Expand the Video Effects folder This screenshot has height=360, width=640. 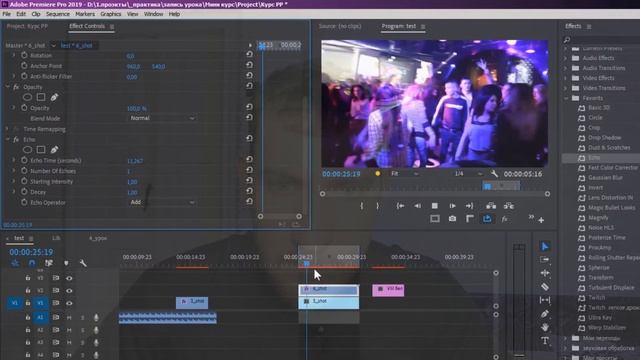click(566, 78)
